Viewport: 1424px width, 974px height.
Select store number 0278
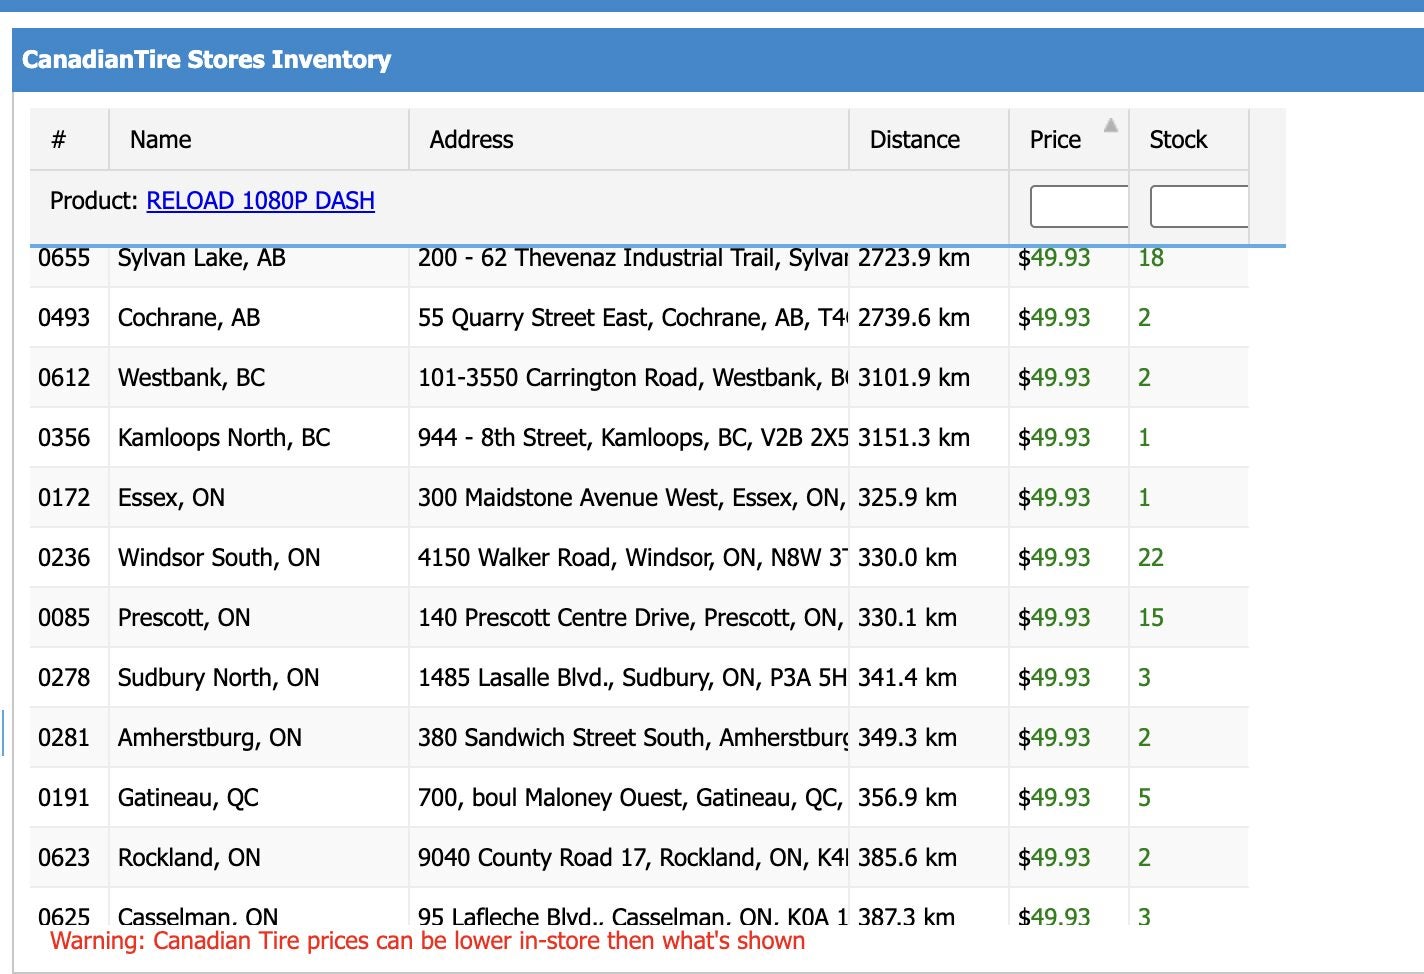coord(64,678)
